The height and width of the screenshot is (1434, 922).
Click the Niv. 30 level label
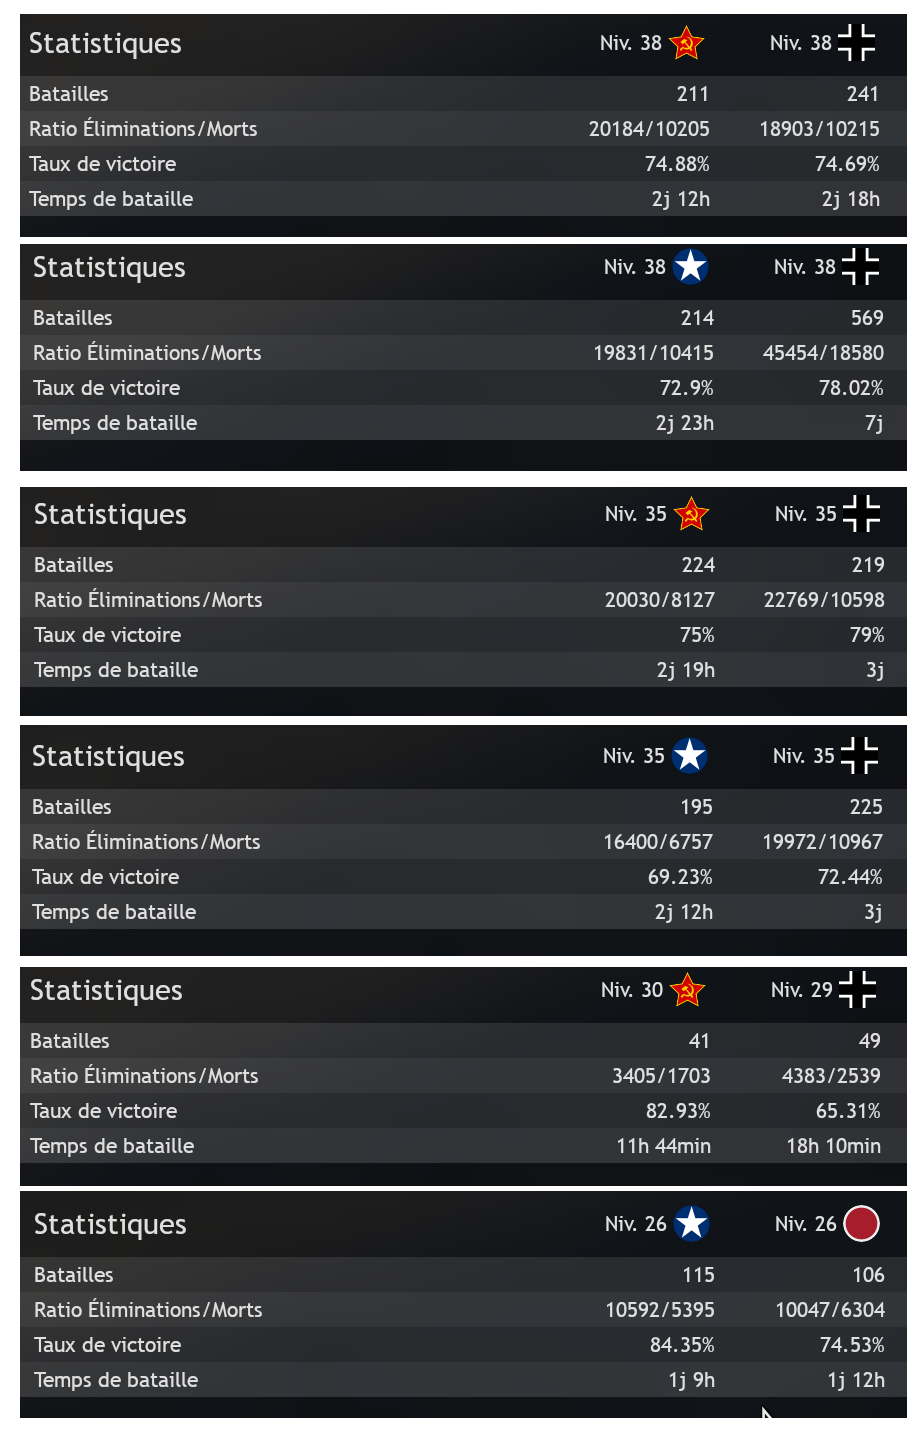(x=632, y=990)
